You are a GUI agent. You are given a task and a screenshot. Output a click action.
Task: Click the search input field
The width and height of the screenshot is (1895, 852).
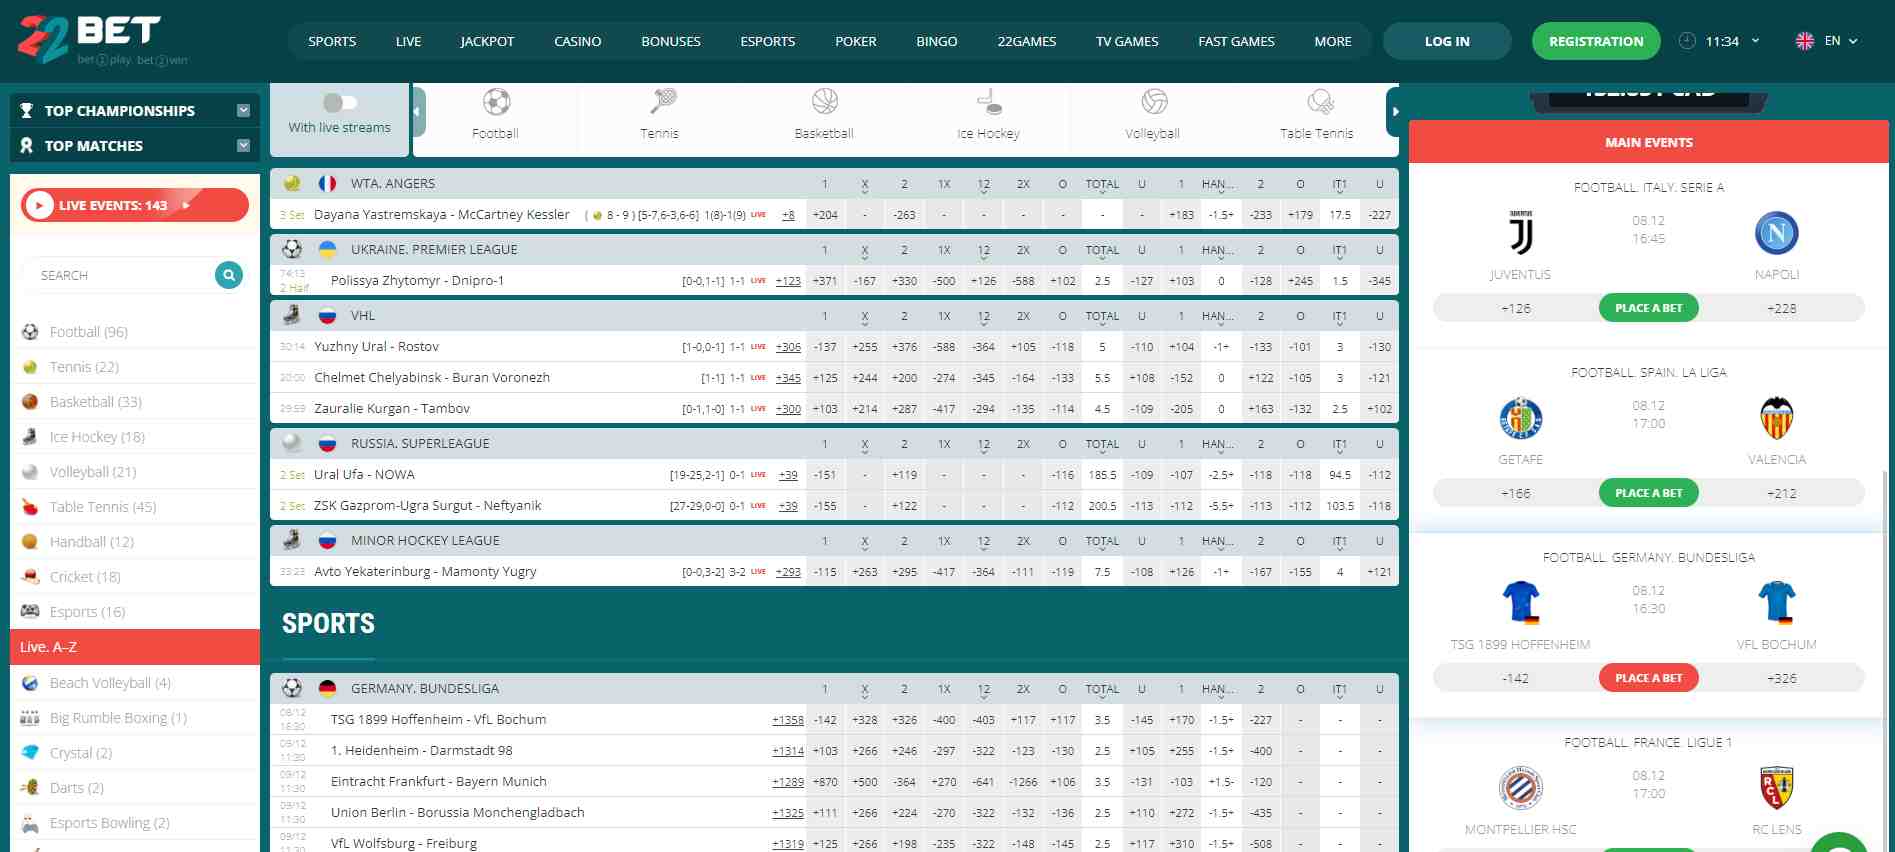click(x=120, y=275)
